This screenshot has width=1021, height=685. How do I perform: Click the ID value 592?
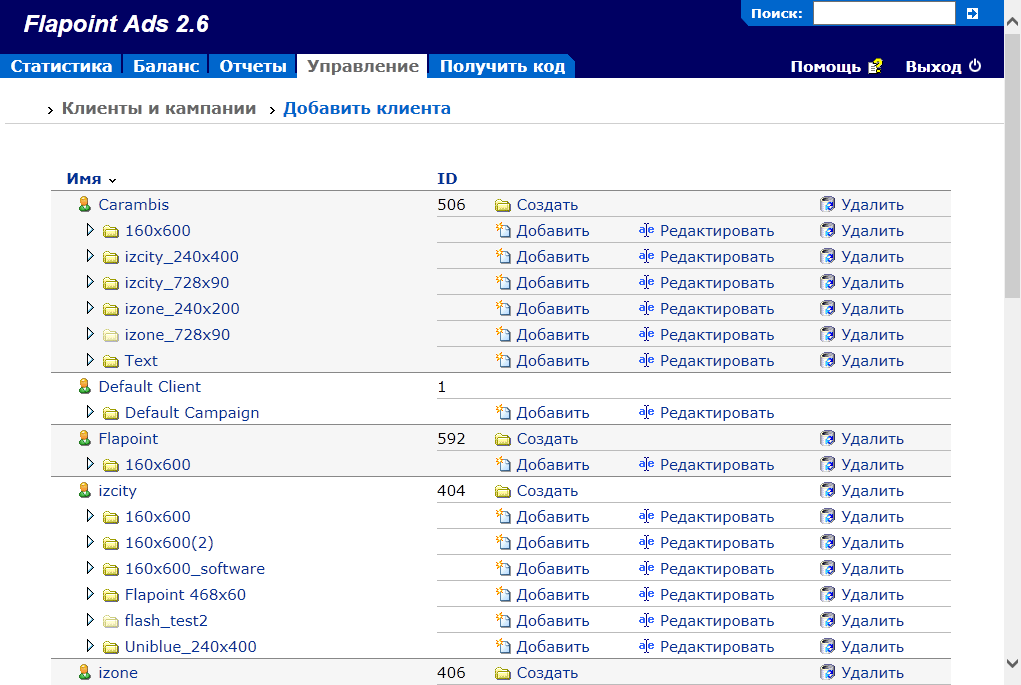[451, 439]
